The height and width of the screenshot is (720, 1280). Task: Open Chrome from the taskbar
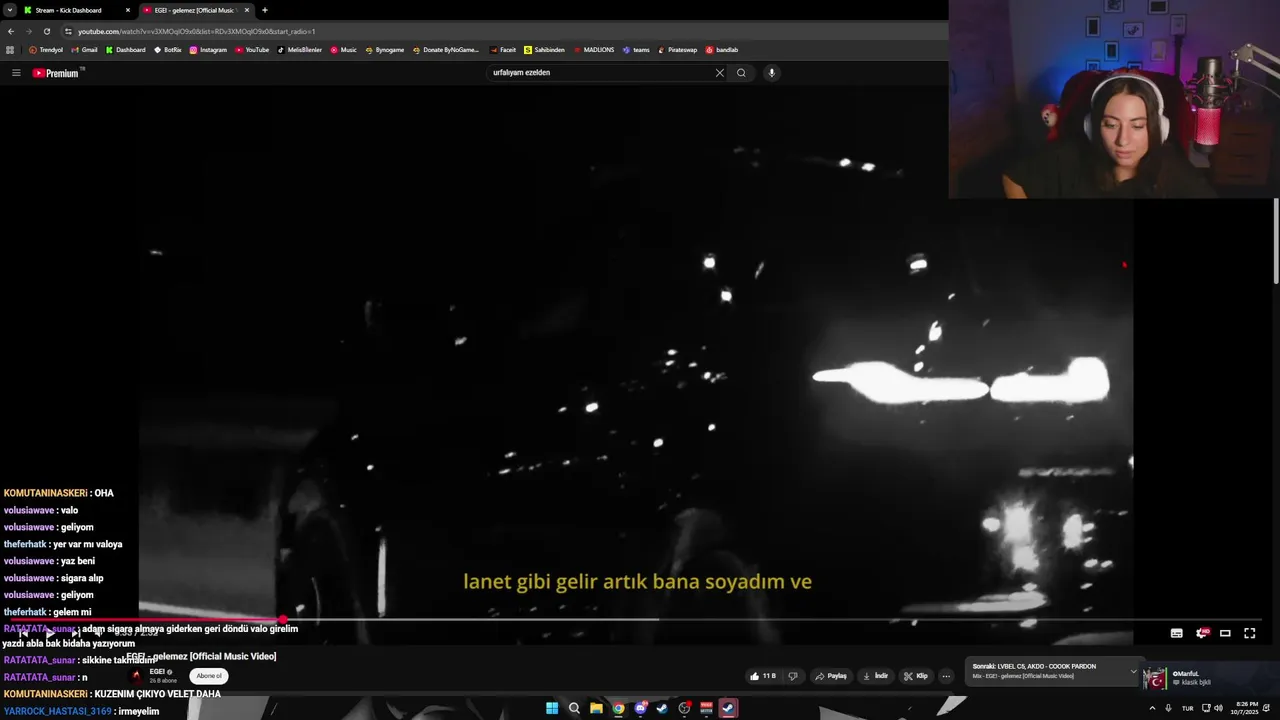[618, 708]
